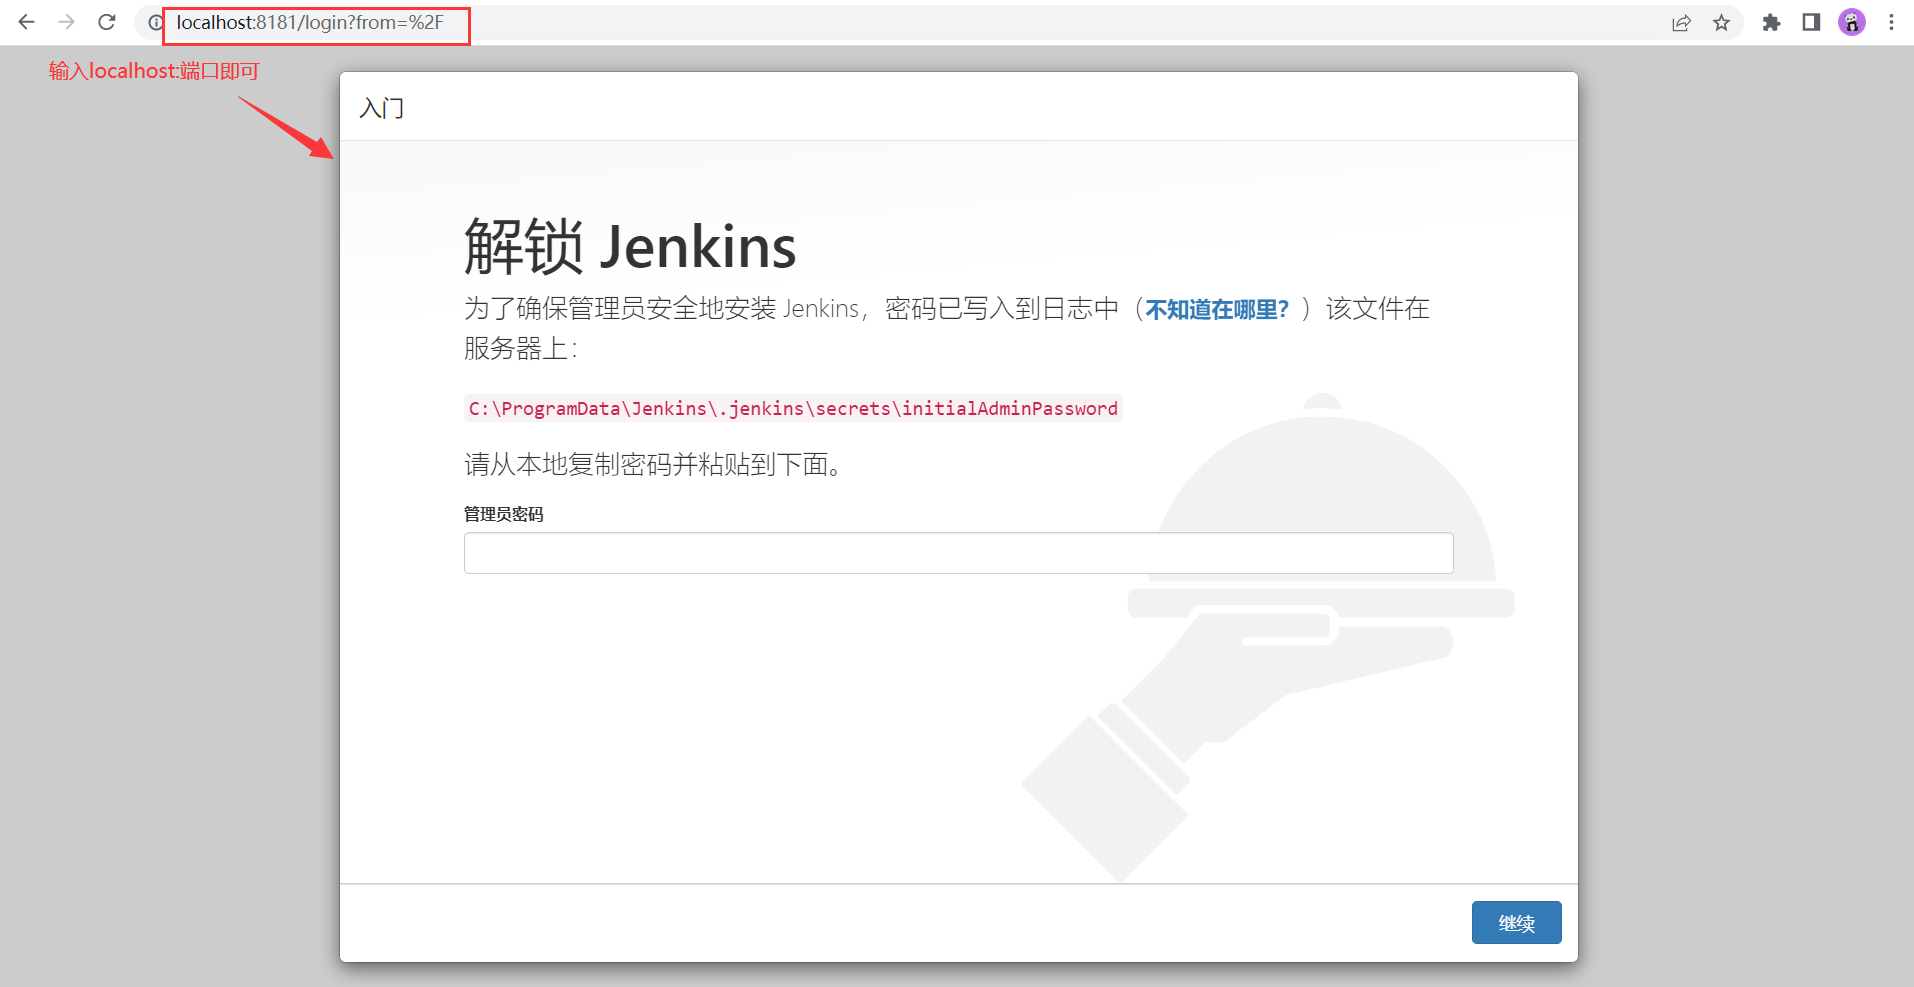The height and width of the screenshot is (987, 1914).
Task: View site information icon in address bar
Action: [155, 22]
